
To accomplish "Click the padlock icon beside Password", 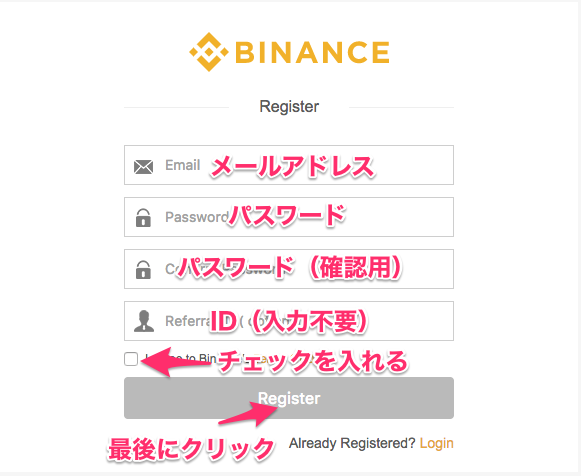I will tap(143, 218).
